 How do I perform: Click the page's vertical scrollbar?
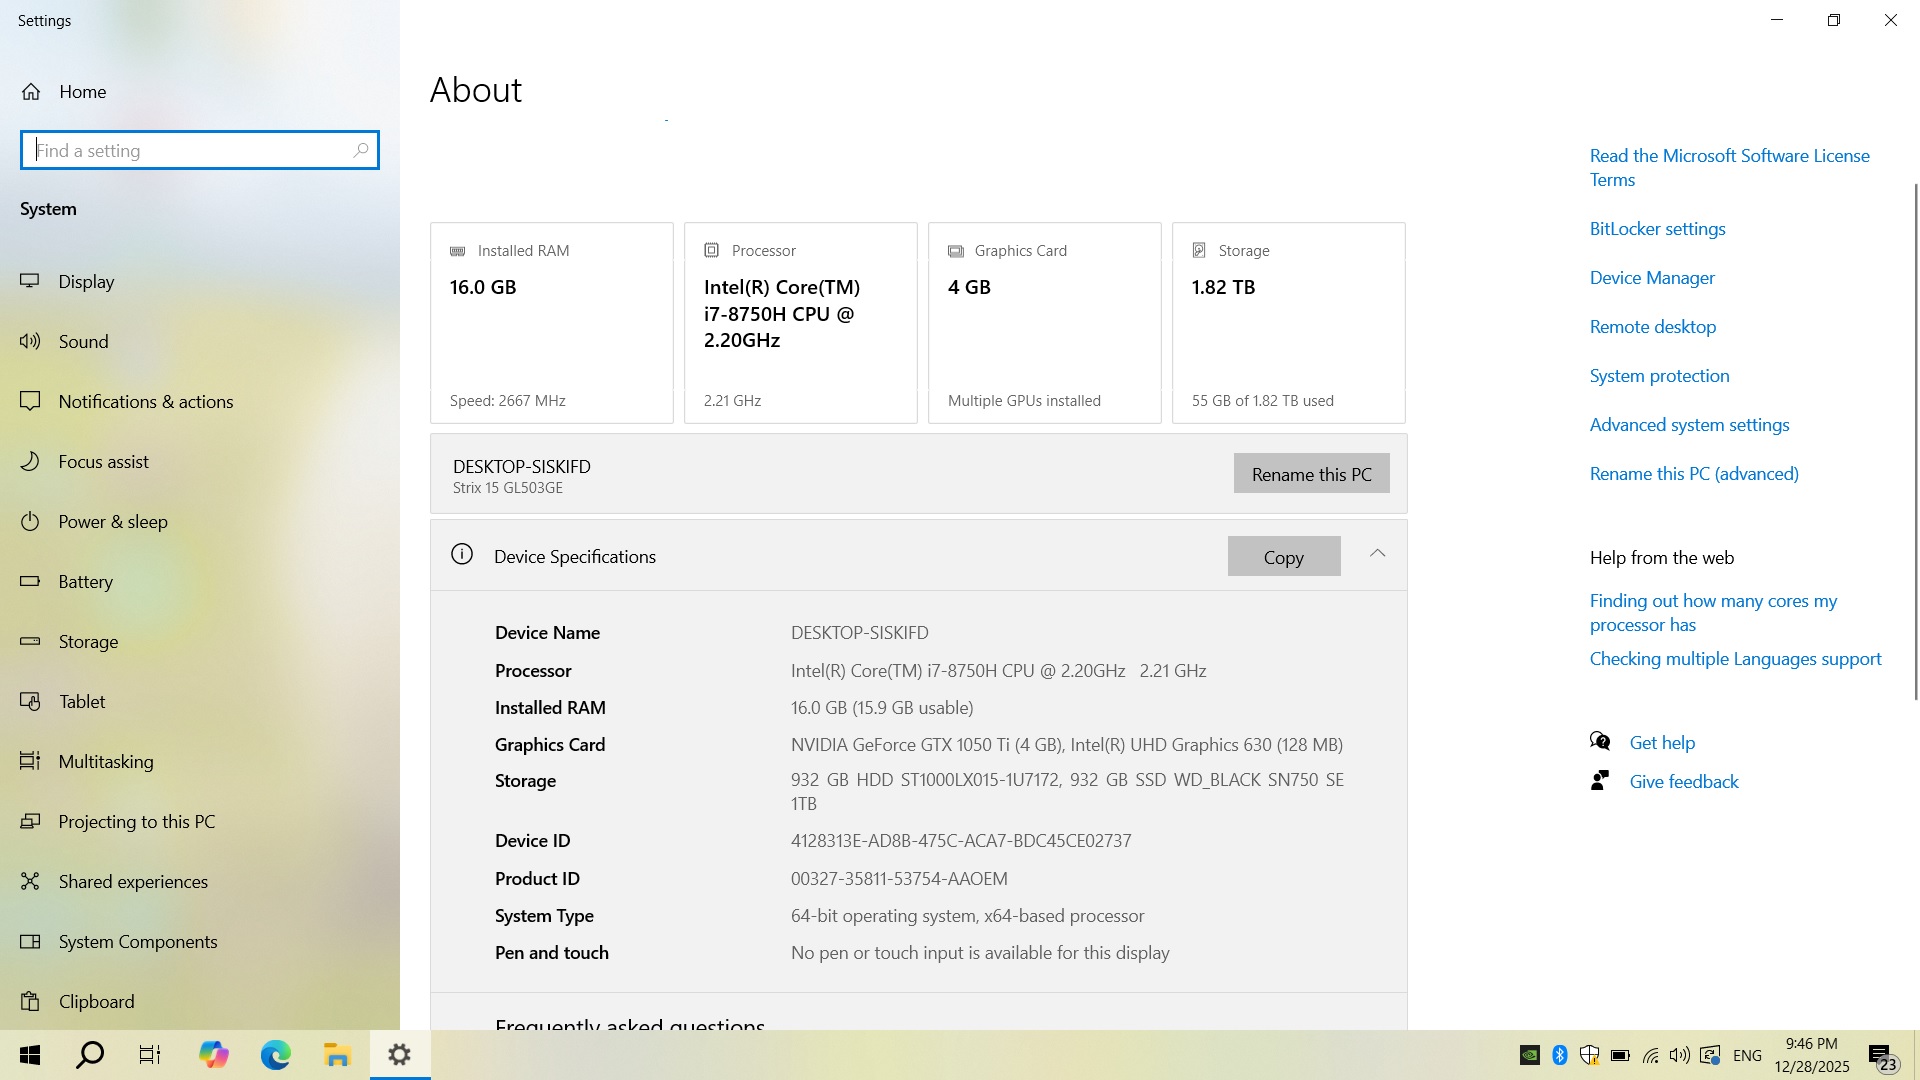1915,440
